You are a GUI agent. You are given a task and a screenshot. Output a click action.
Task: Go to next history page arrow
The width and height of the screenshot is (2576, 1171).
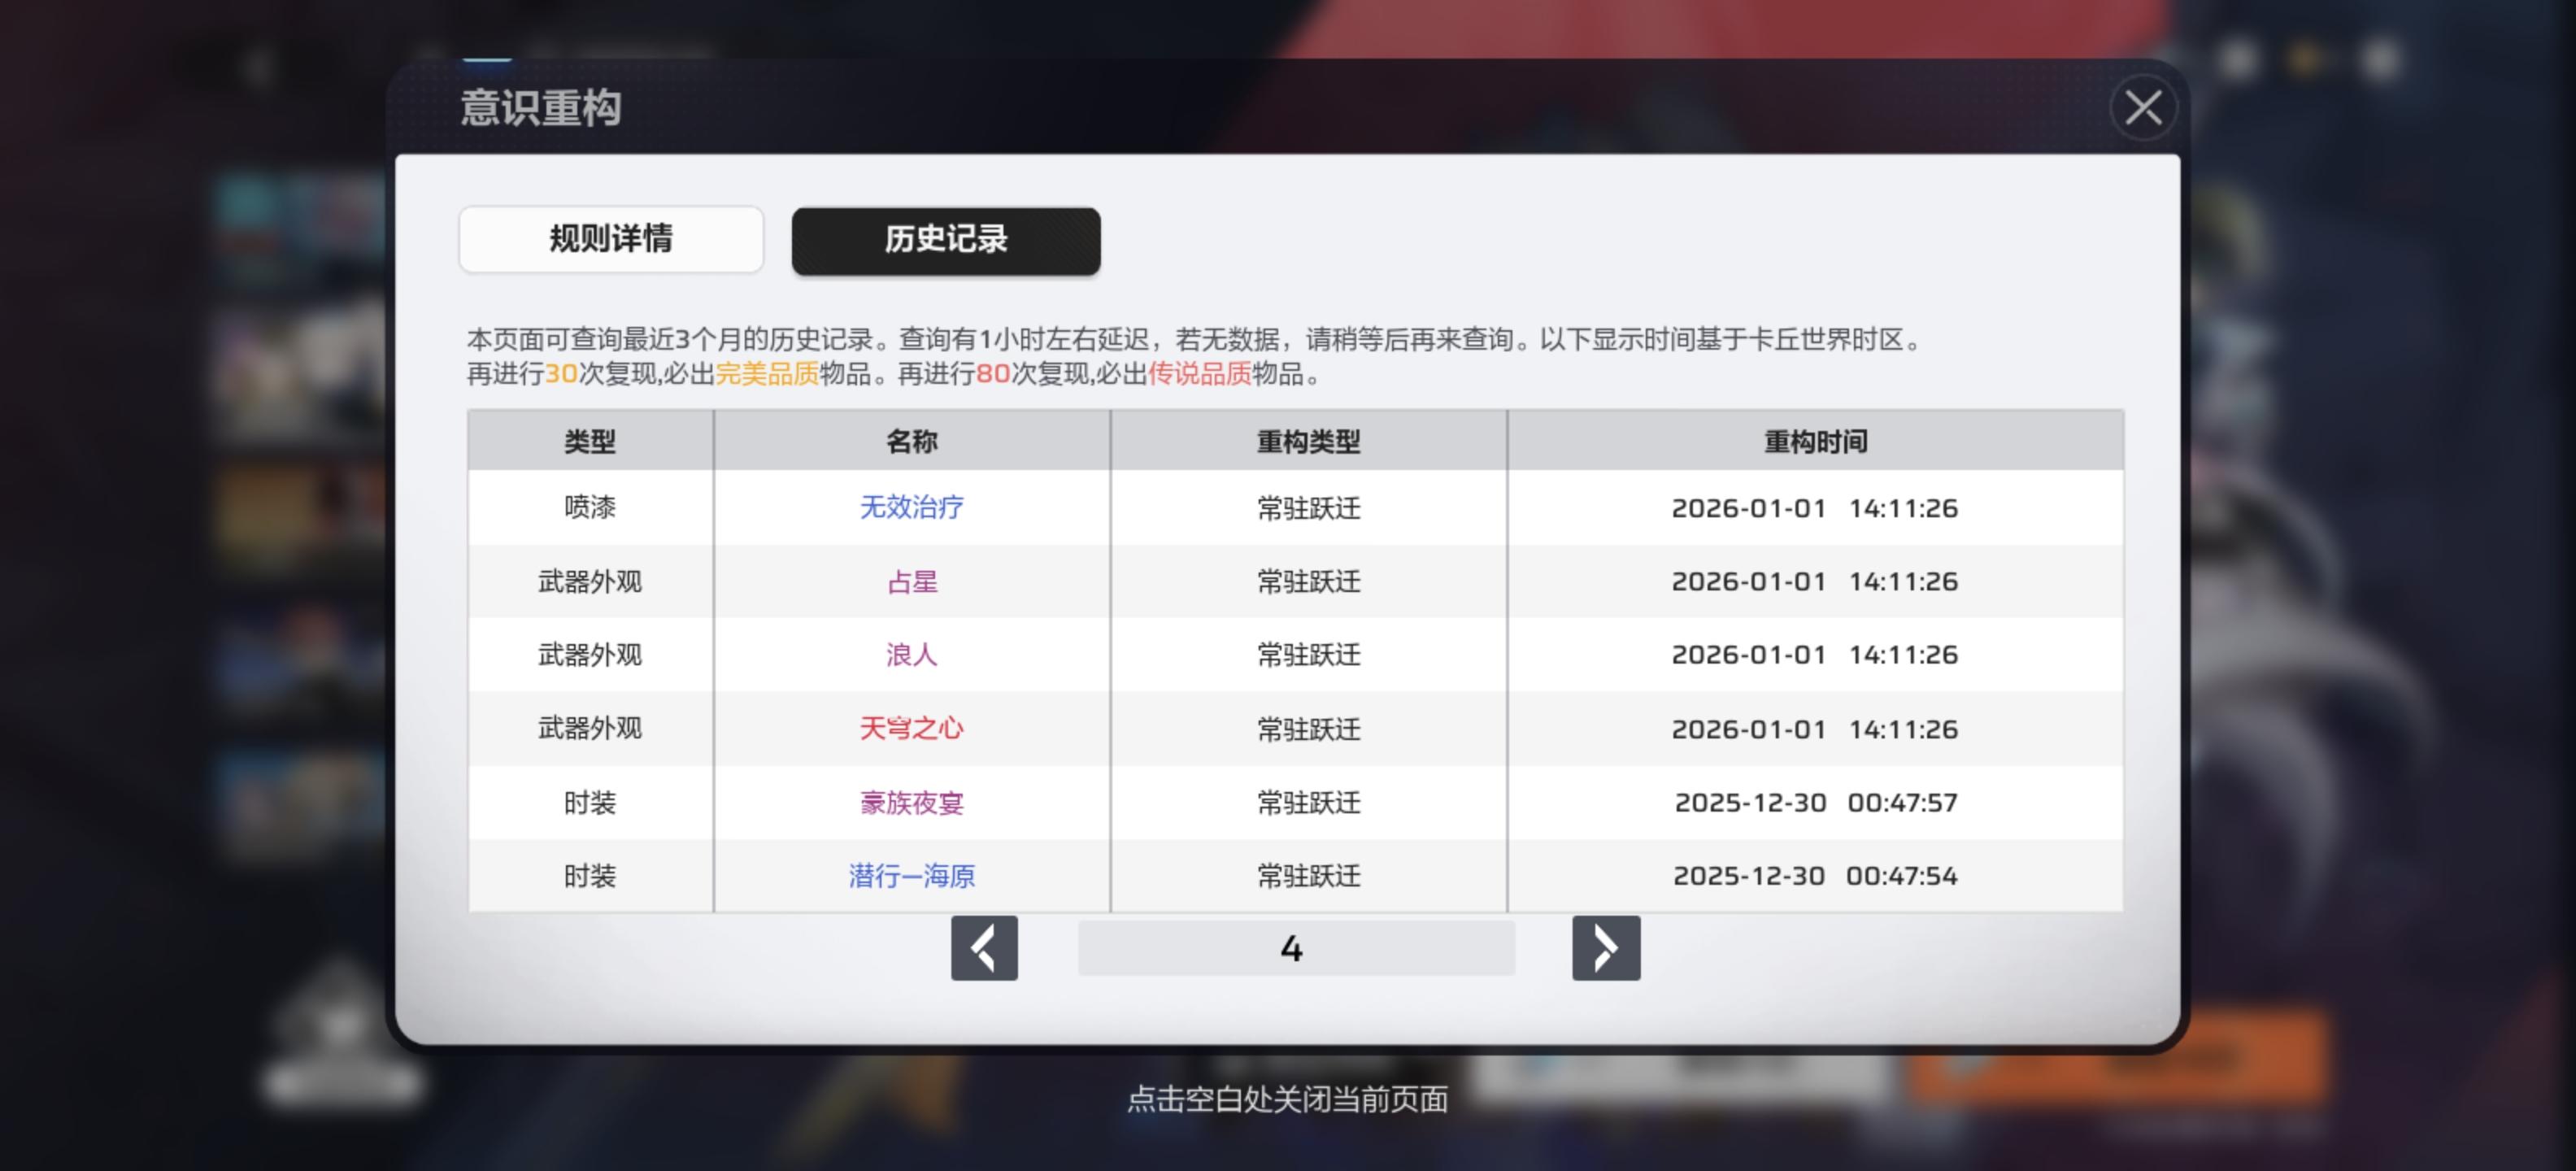[1605, 948]
